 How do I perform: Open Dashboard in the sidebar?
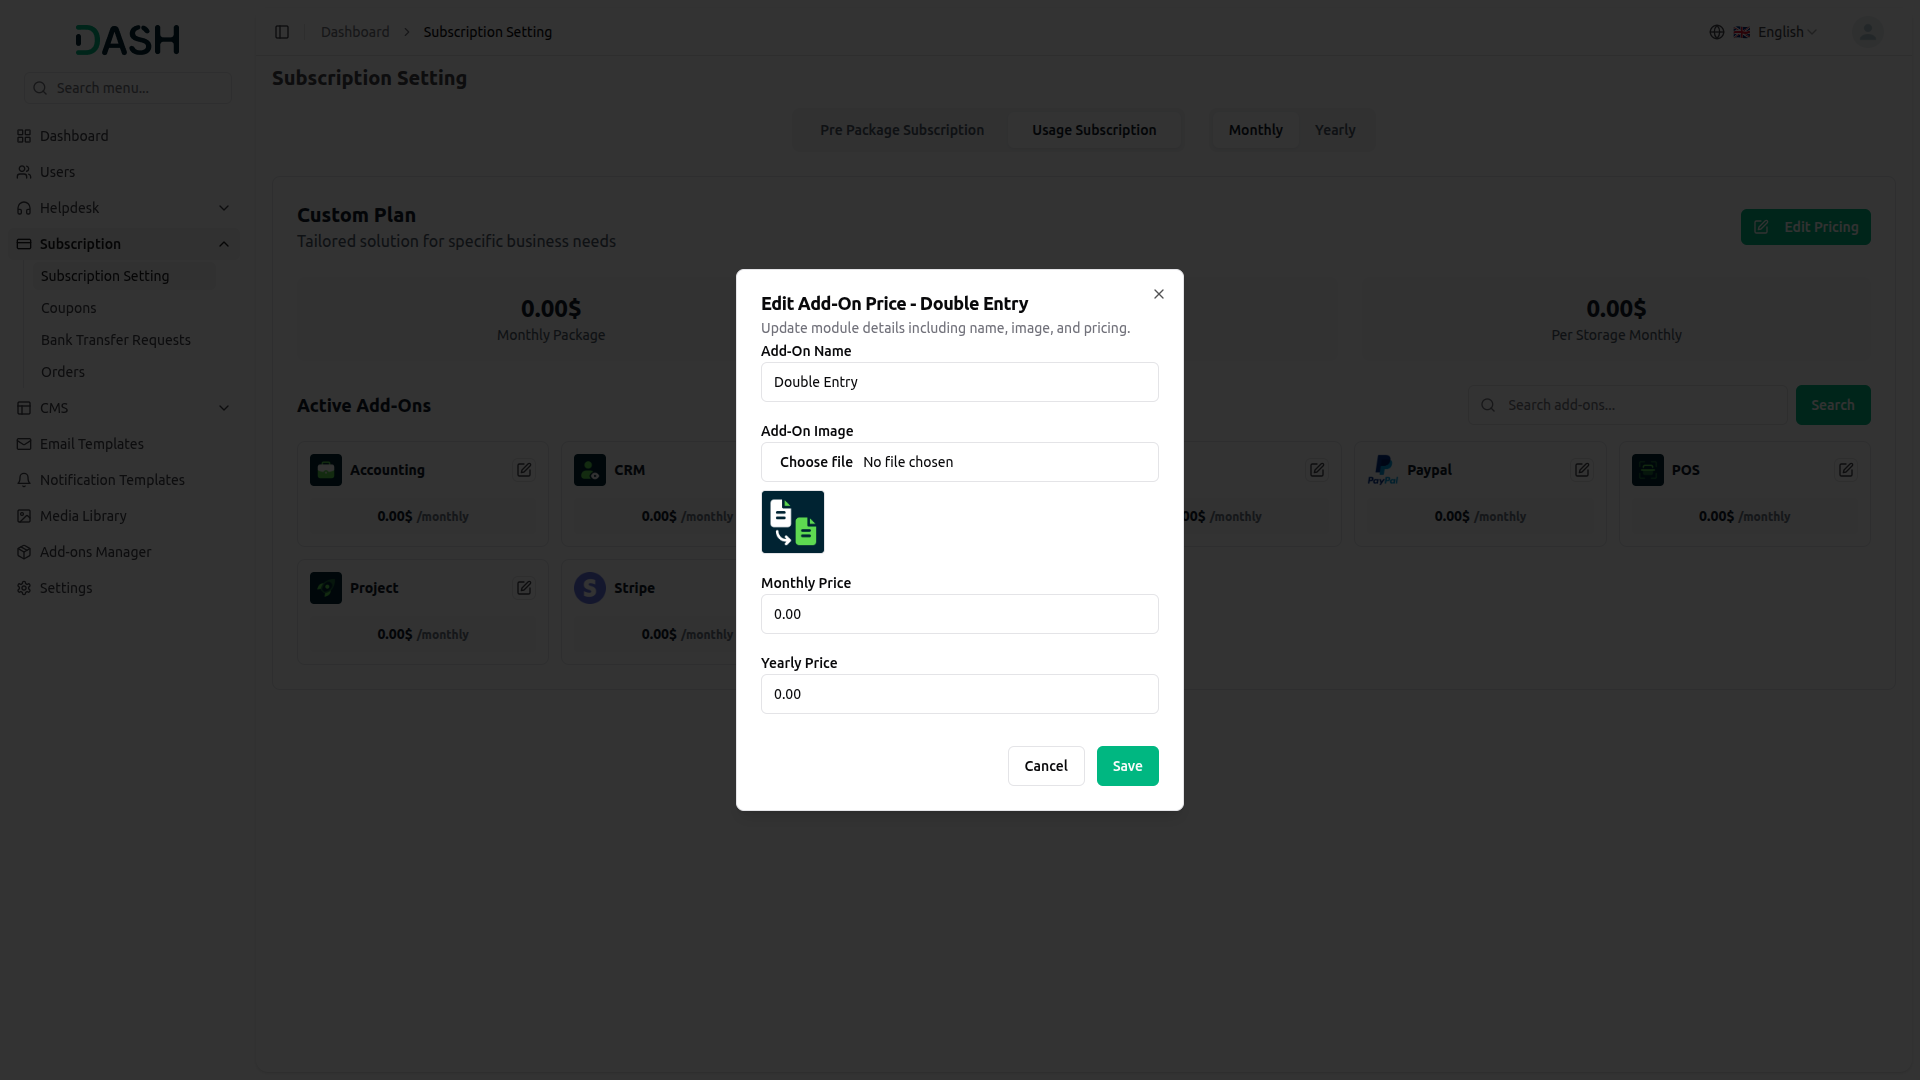[124, 136]
